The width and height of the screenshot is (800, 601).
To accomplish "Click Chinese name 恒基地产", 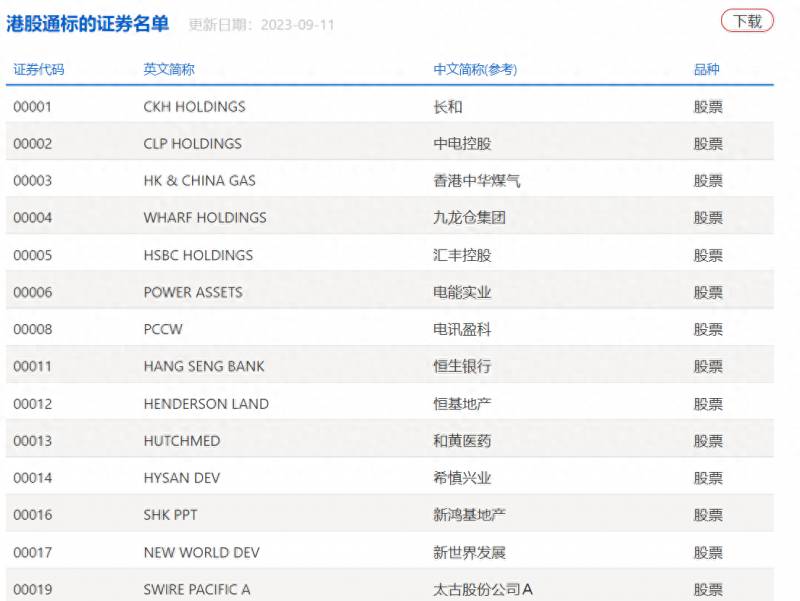I will [462, 404].
